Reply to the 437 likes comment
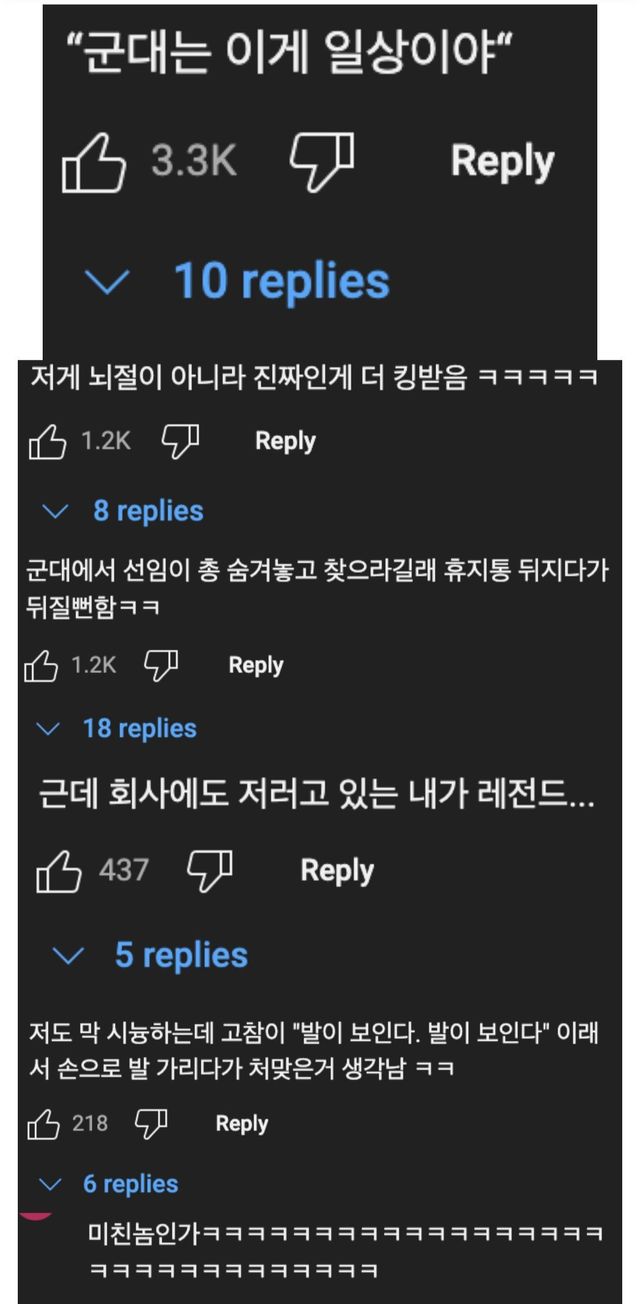Viewport: 640px width, 1304px height. [x=337, y=871]
